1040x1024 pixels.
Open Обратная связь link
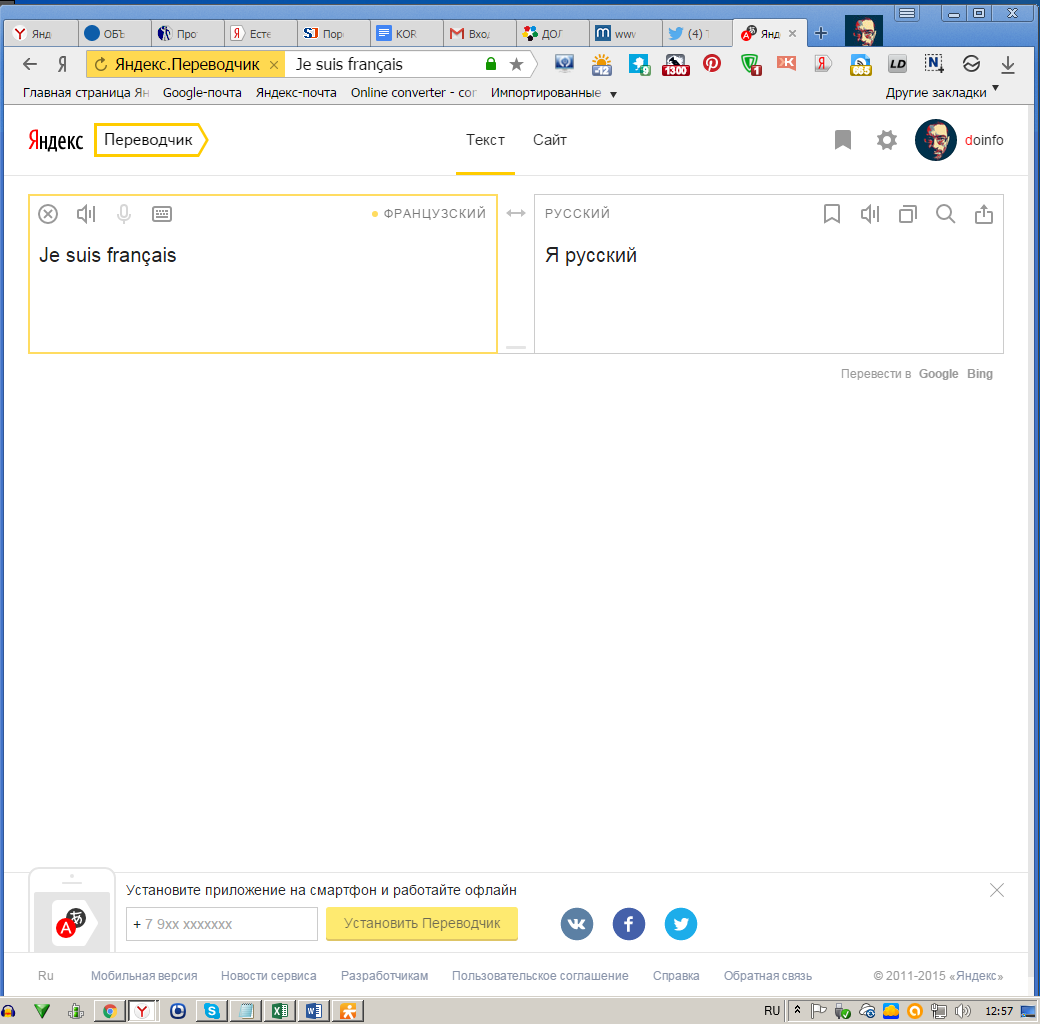pos(767,976)
